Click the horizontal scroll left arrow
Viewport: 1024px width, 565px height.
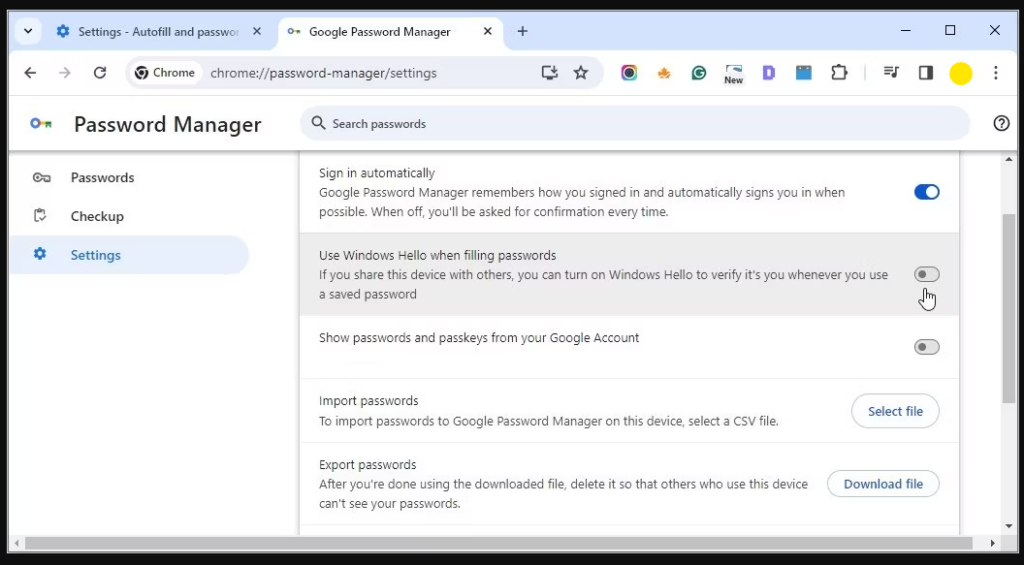click(x=16, y=543)
